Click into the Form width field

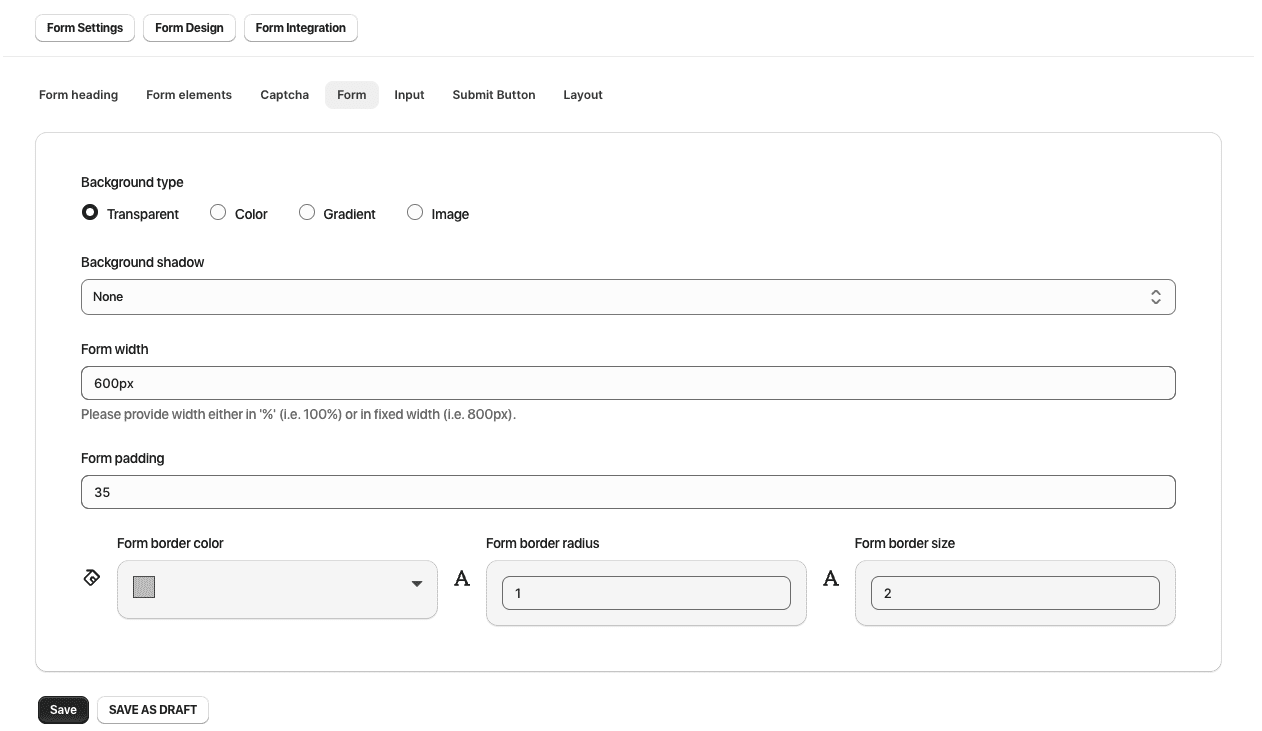point(628,383)
